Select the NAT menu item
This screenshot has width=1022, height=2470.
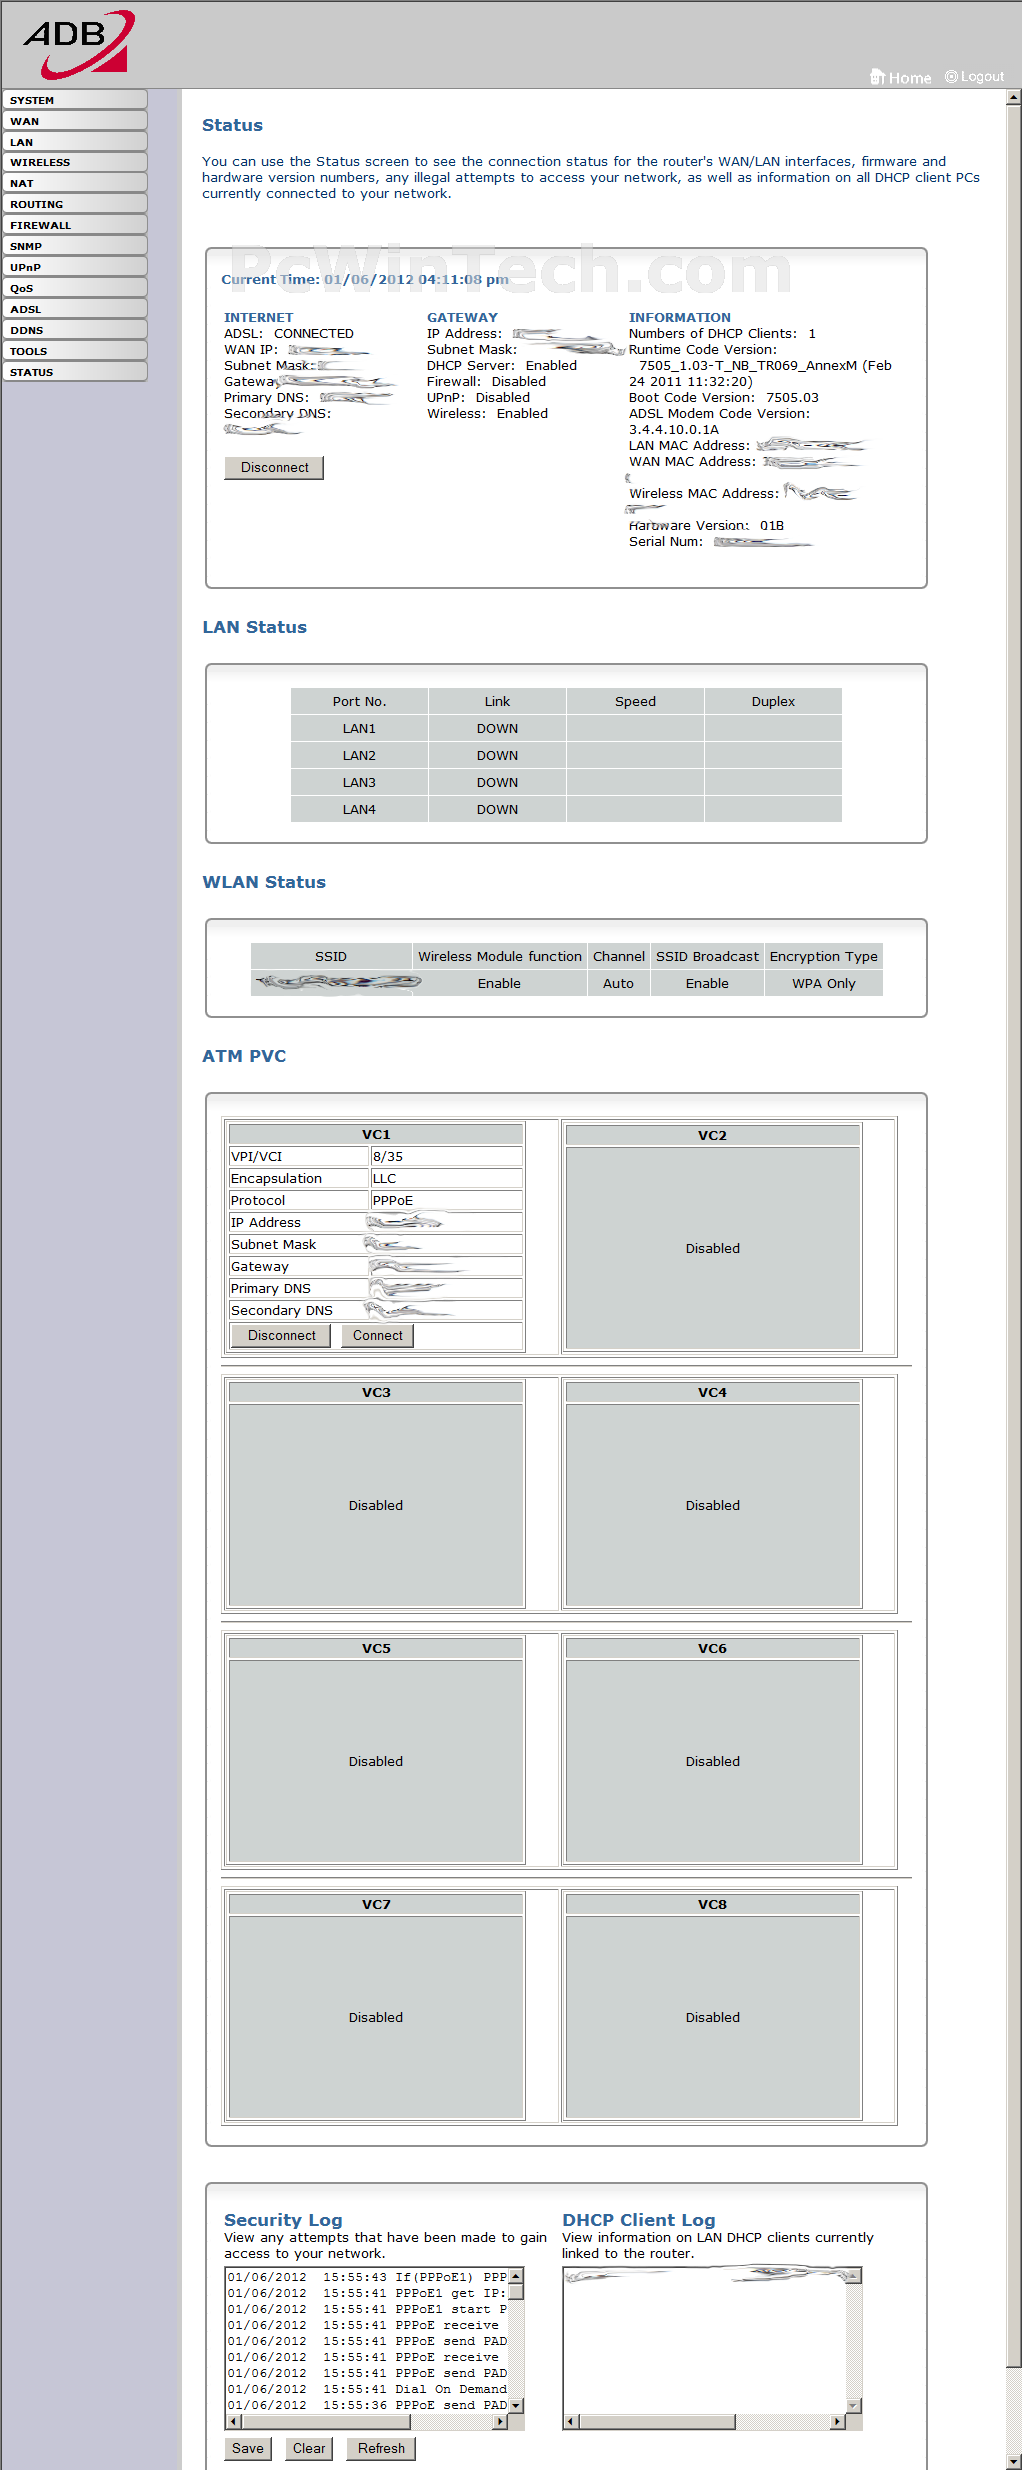75,183
